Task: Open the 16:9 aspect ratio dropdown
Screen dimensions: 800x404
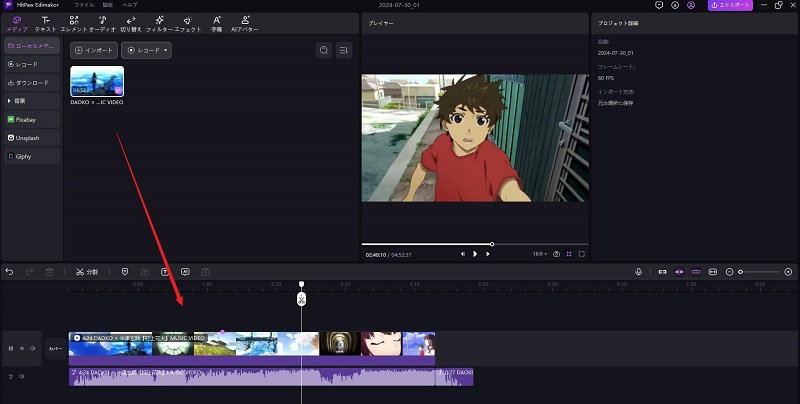Action: pyautogui.click(x=540, y=254)
